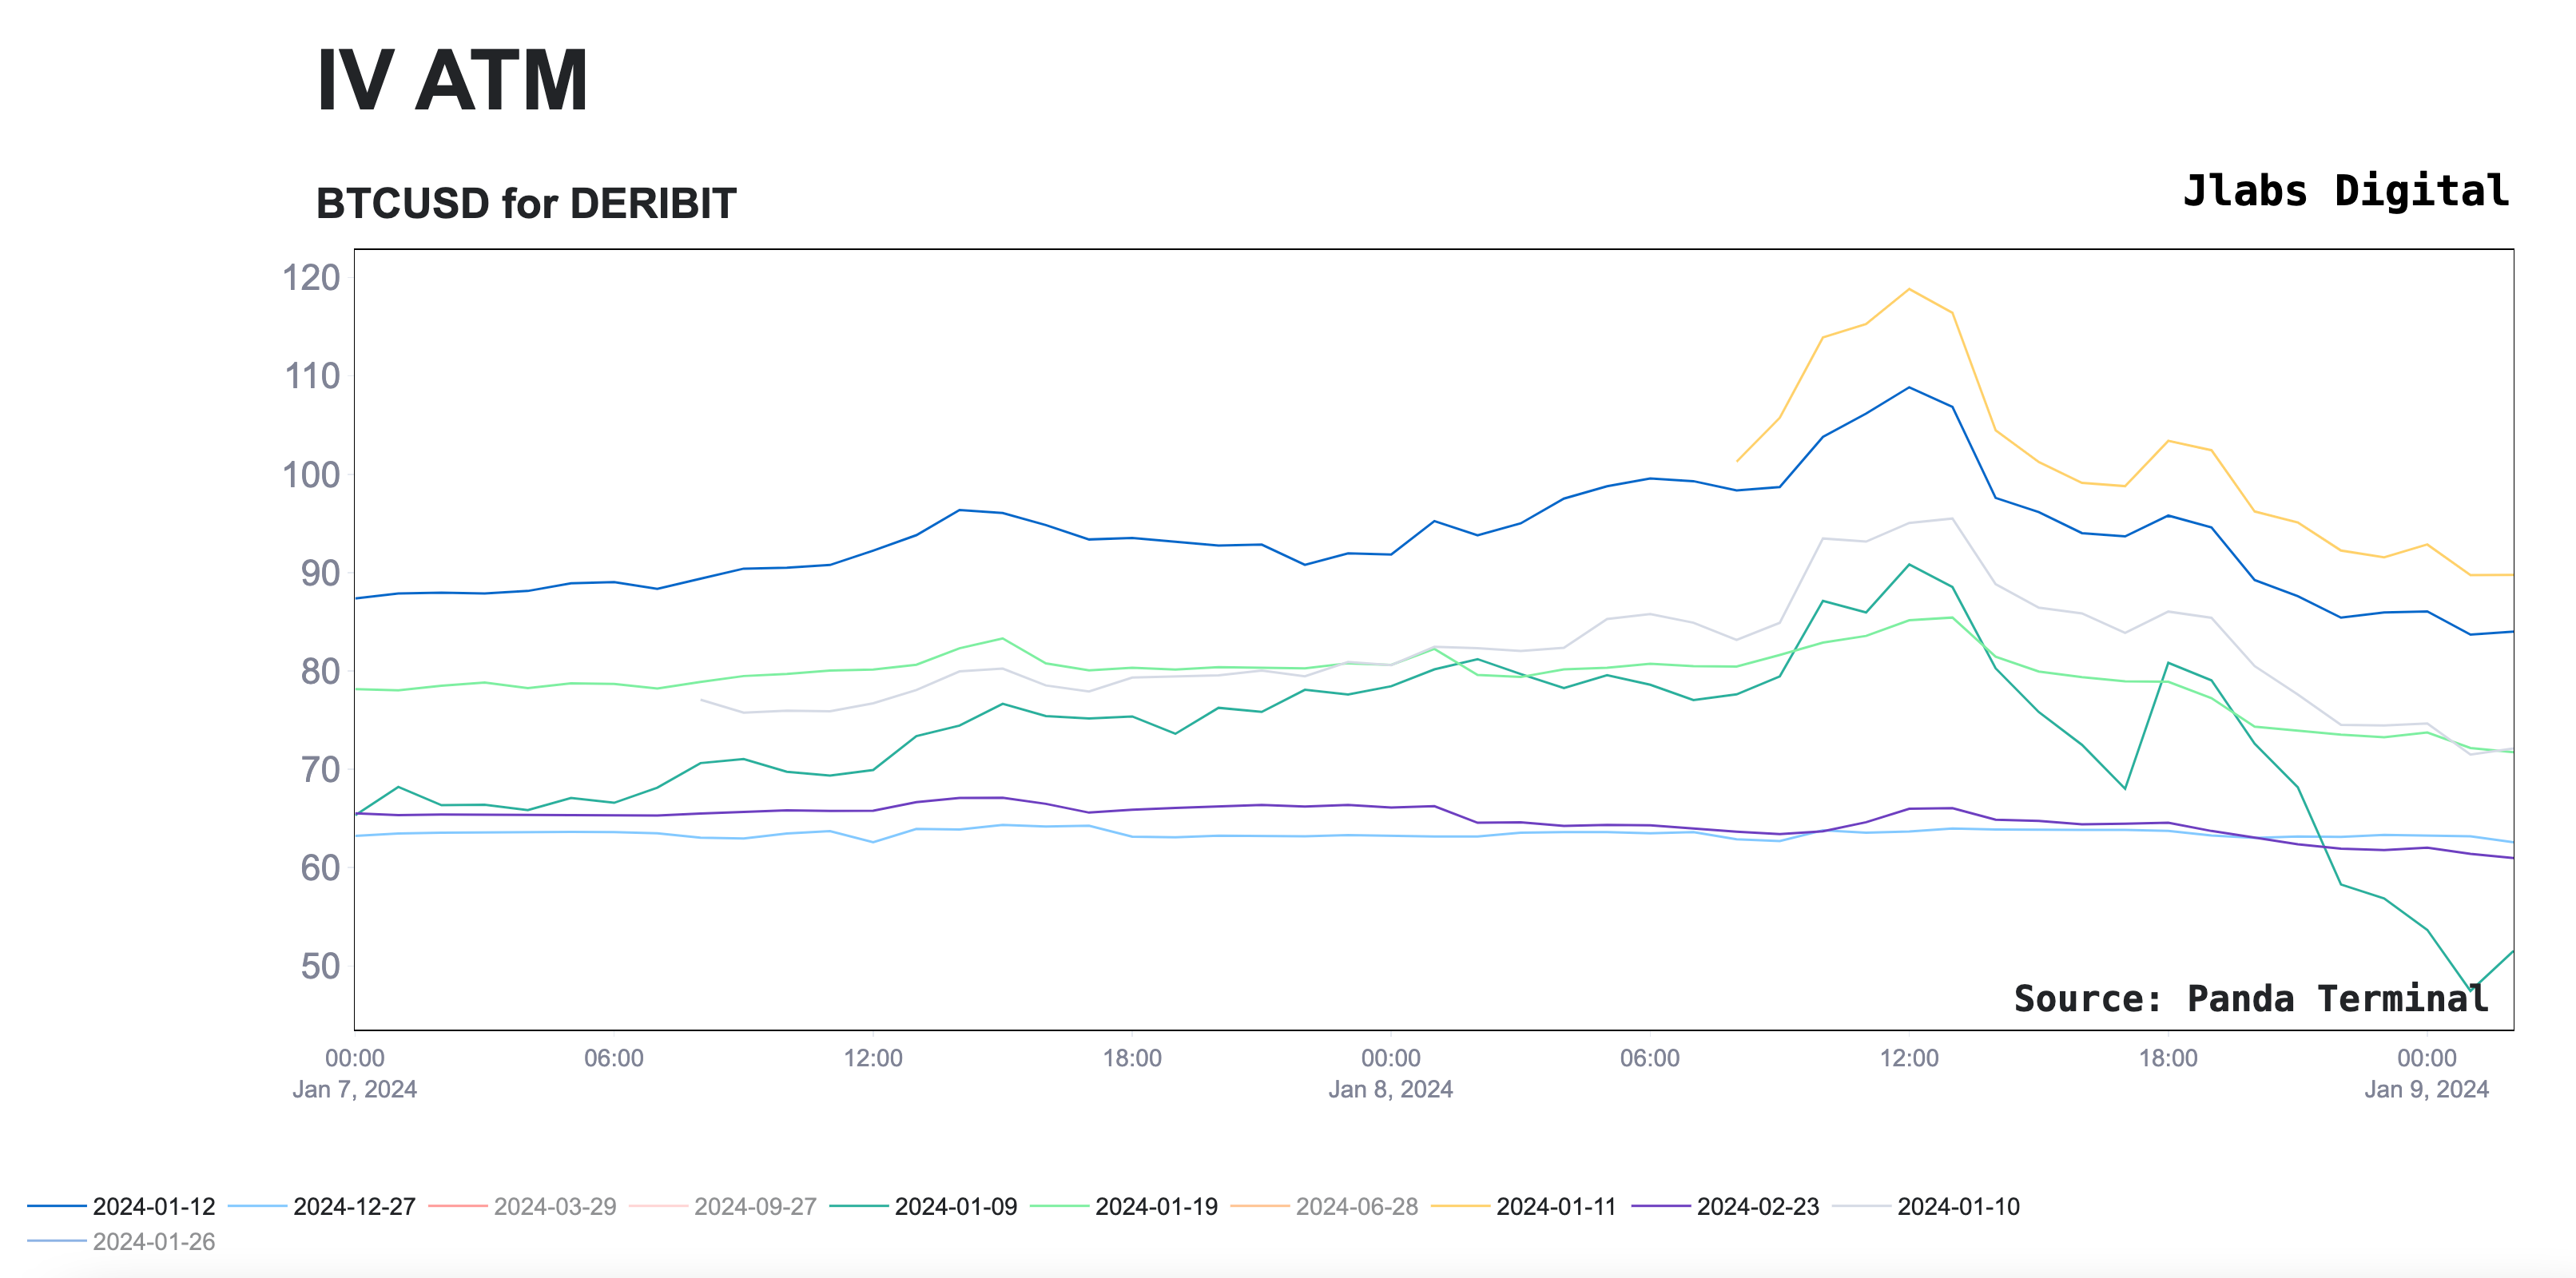Hide the 2024-01-10 grey series

pyautogui.click(x=1958, y=1206)
